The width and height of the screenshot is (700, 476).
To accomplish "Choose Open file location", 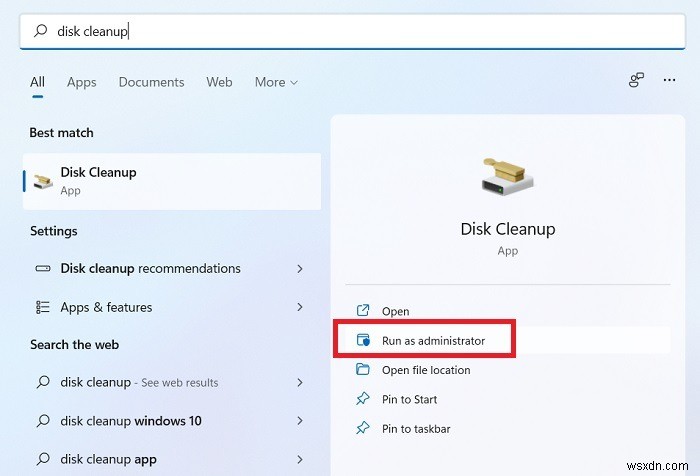I will [x=508, y=370].
